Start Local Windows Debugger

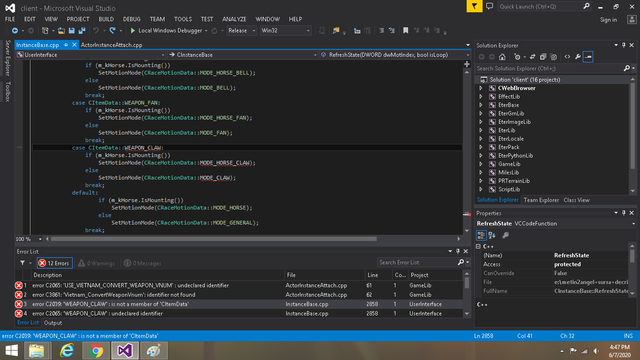tap(166, 31)
